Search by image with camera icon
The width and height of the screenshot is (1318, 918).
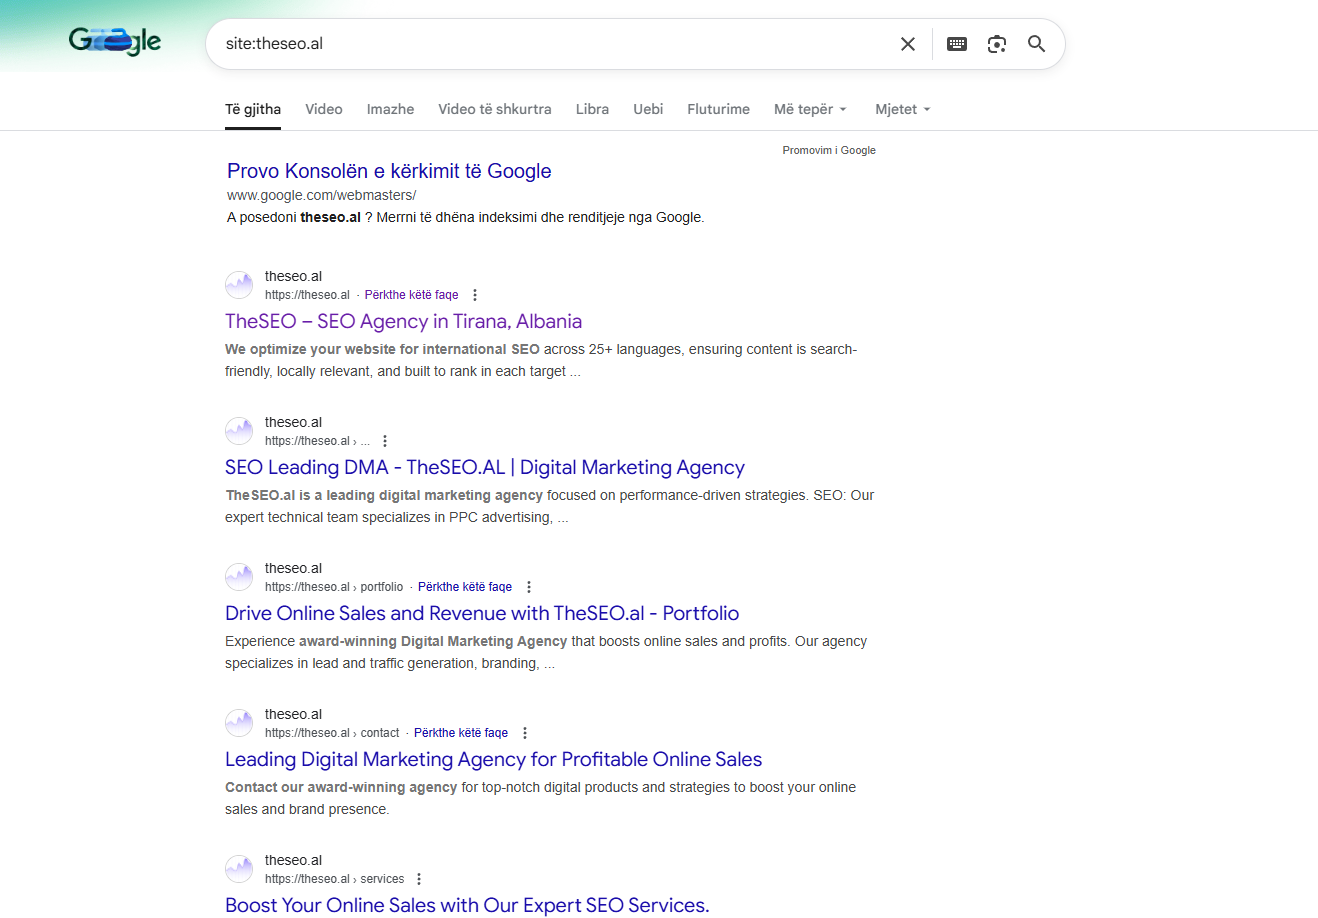point(997,44)
